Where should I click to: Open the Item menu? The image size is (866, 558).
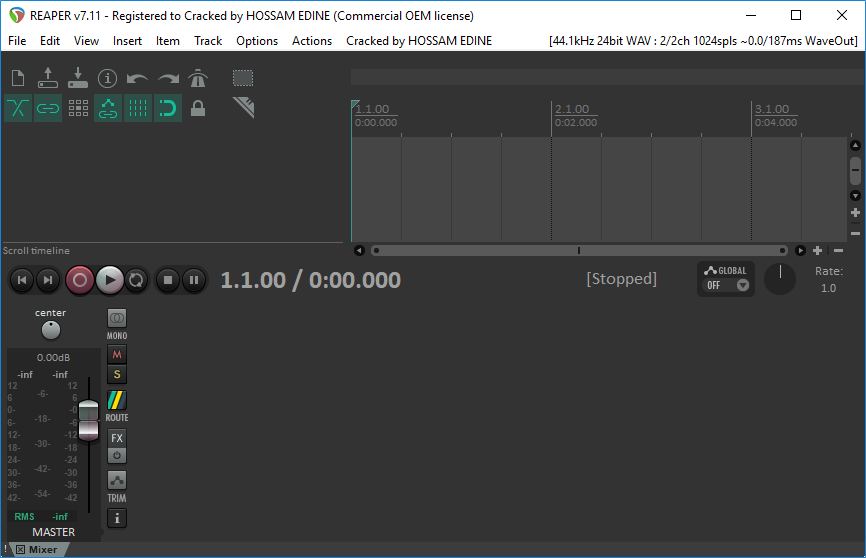[167, 41]
